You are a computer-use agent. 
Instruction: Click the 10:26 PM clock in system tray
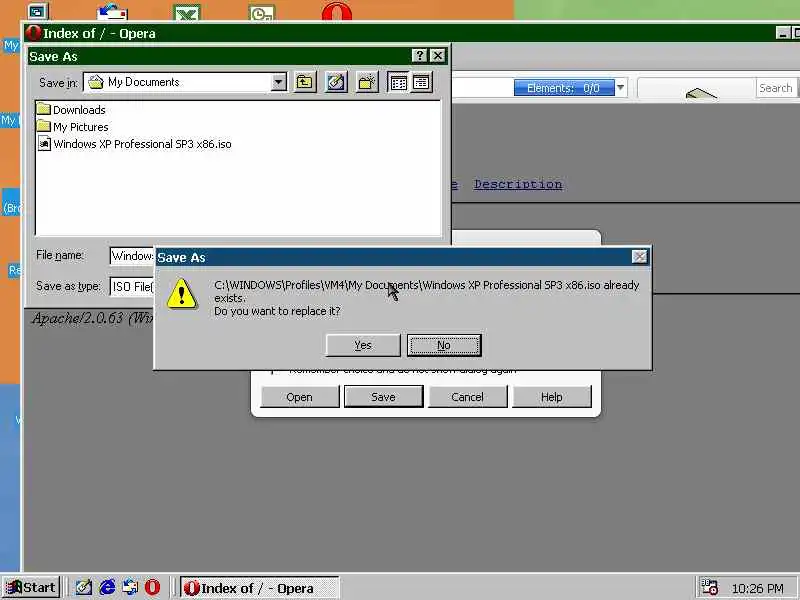(x=758, y=589)
